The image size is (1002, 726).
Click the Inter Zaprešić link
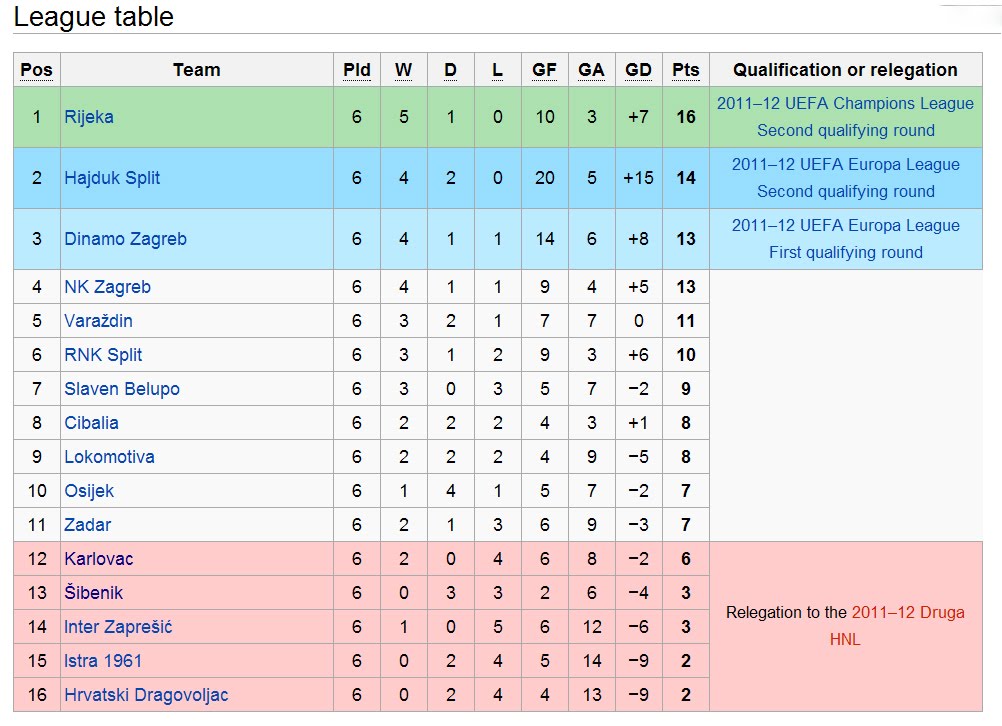click(x=118, y=627)
